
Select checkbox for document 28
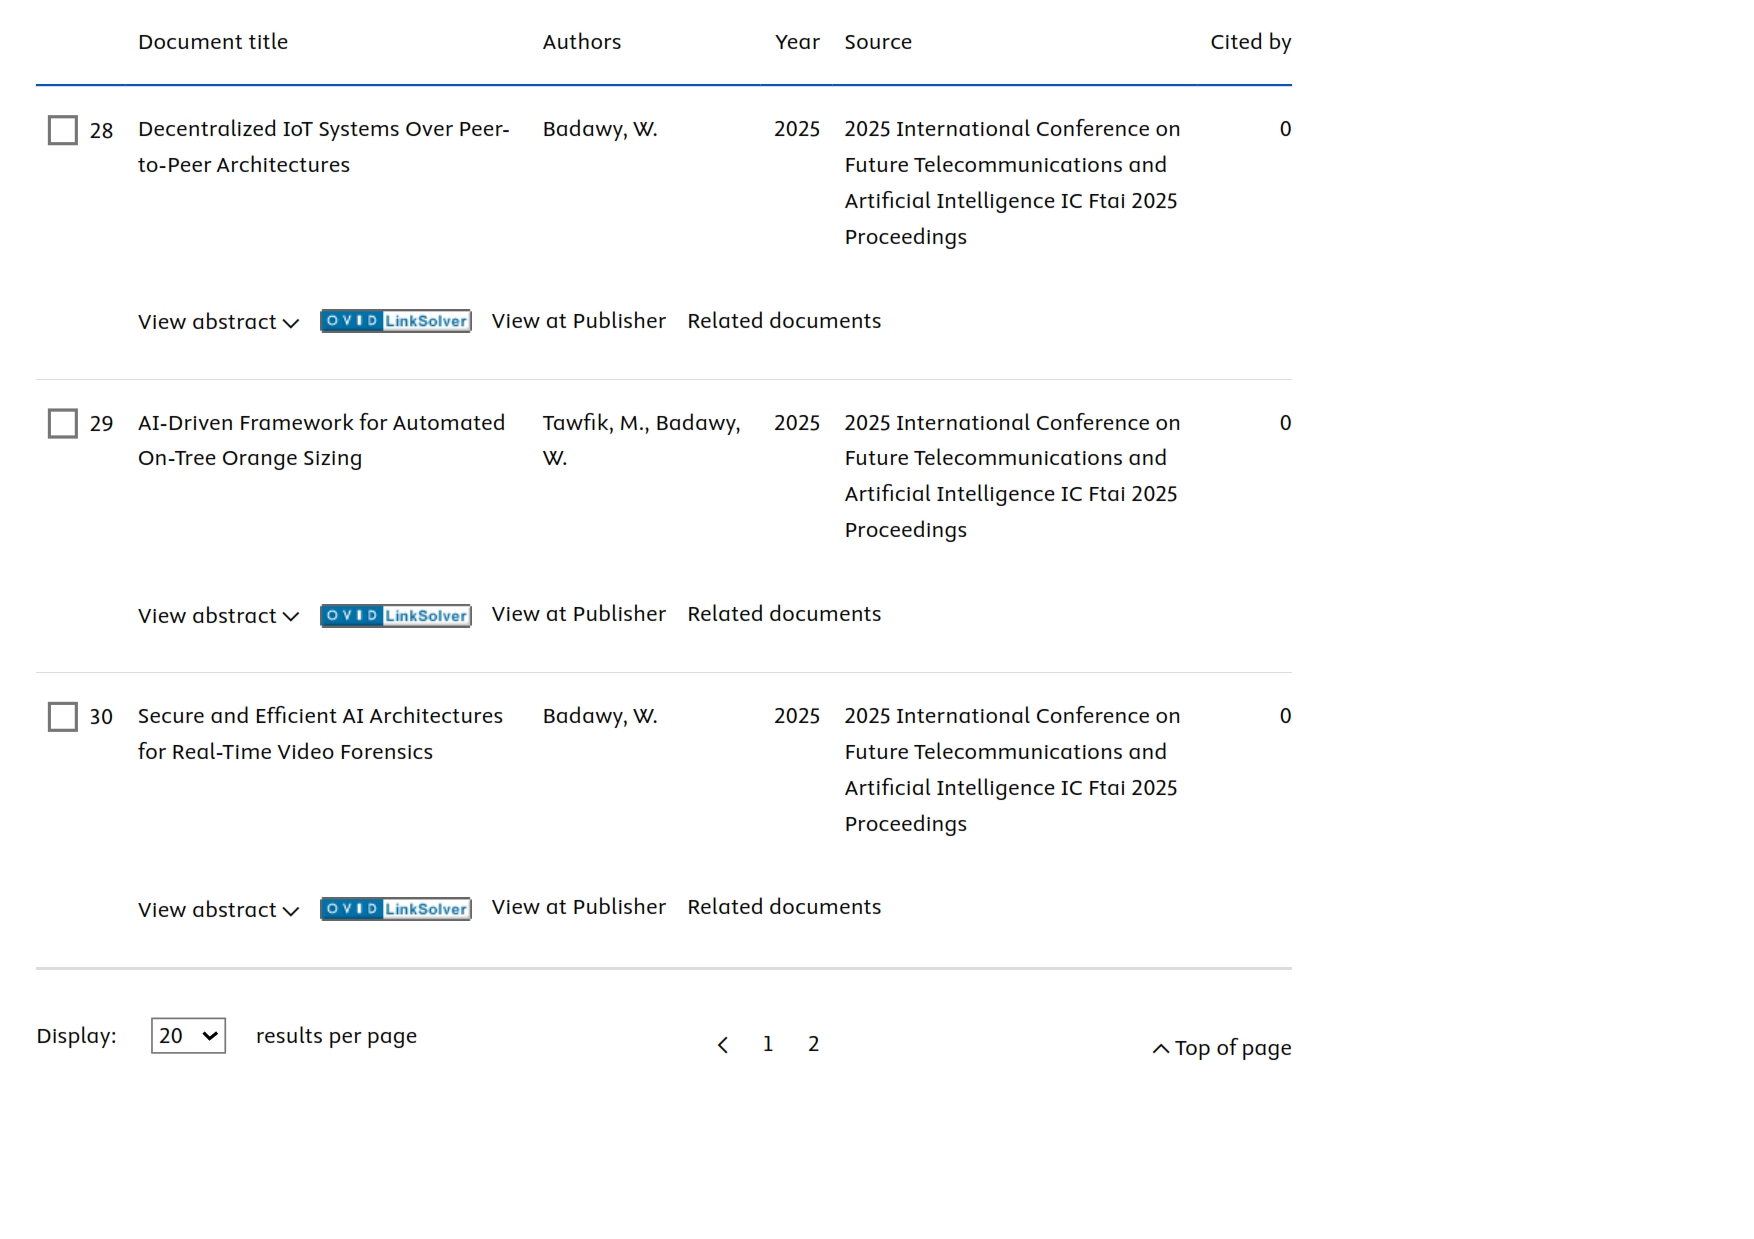[x=63, y=130]
